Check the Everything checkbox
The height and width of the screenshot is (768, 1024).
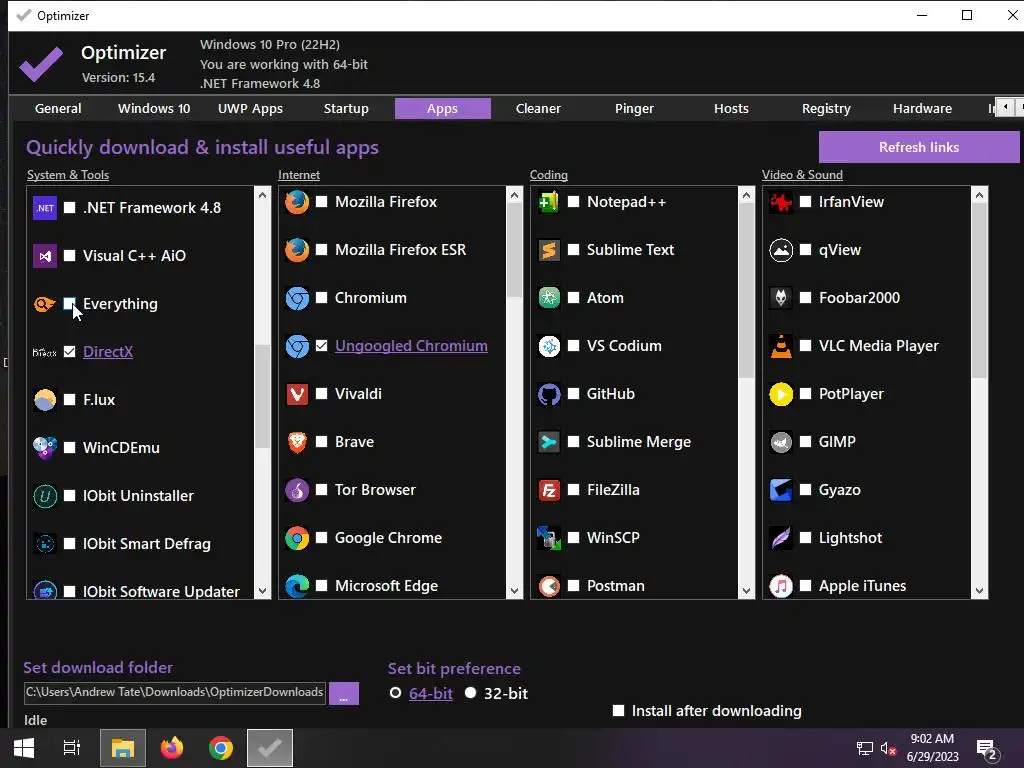(x=69, y=304)
